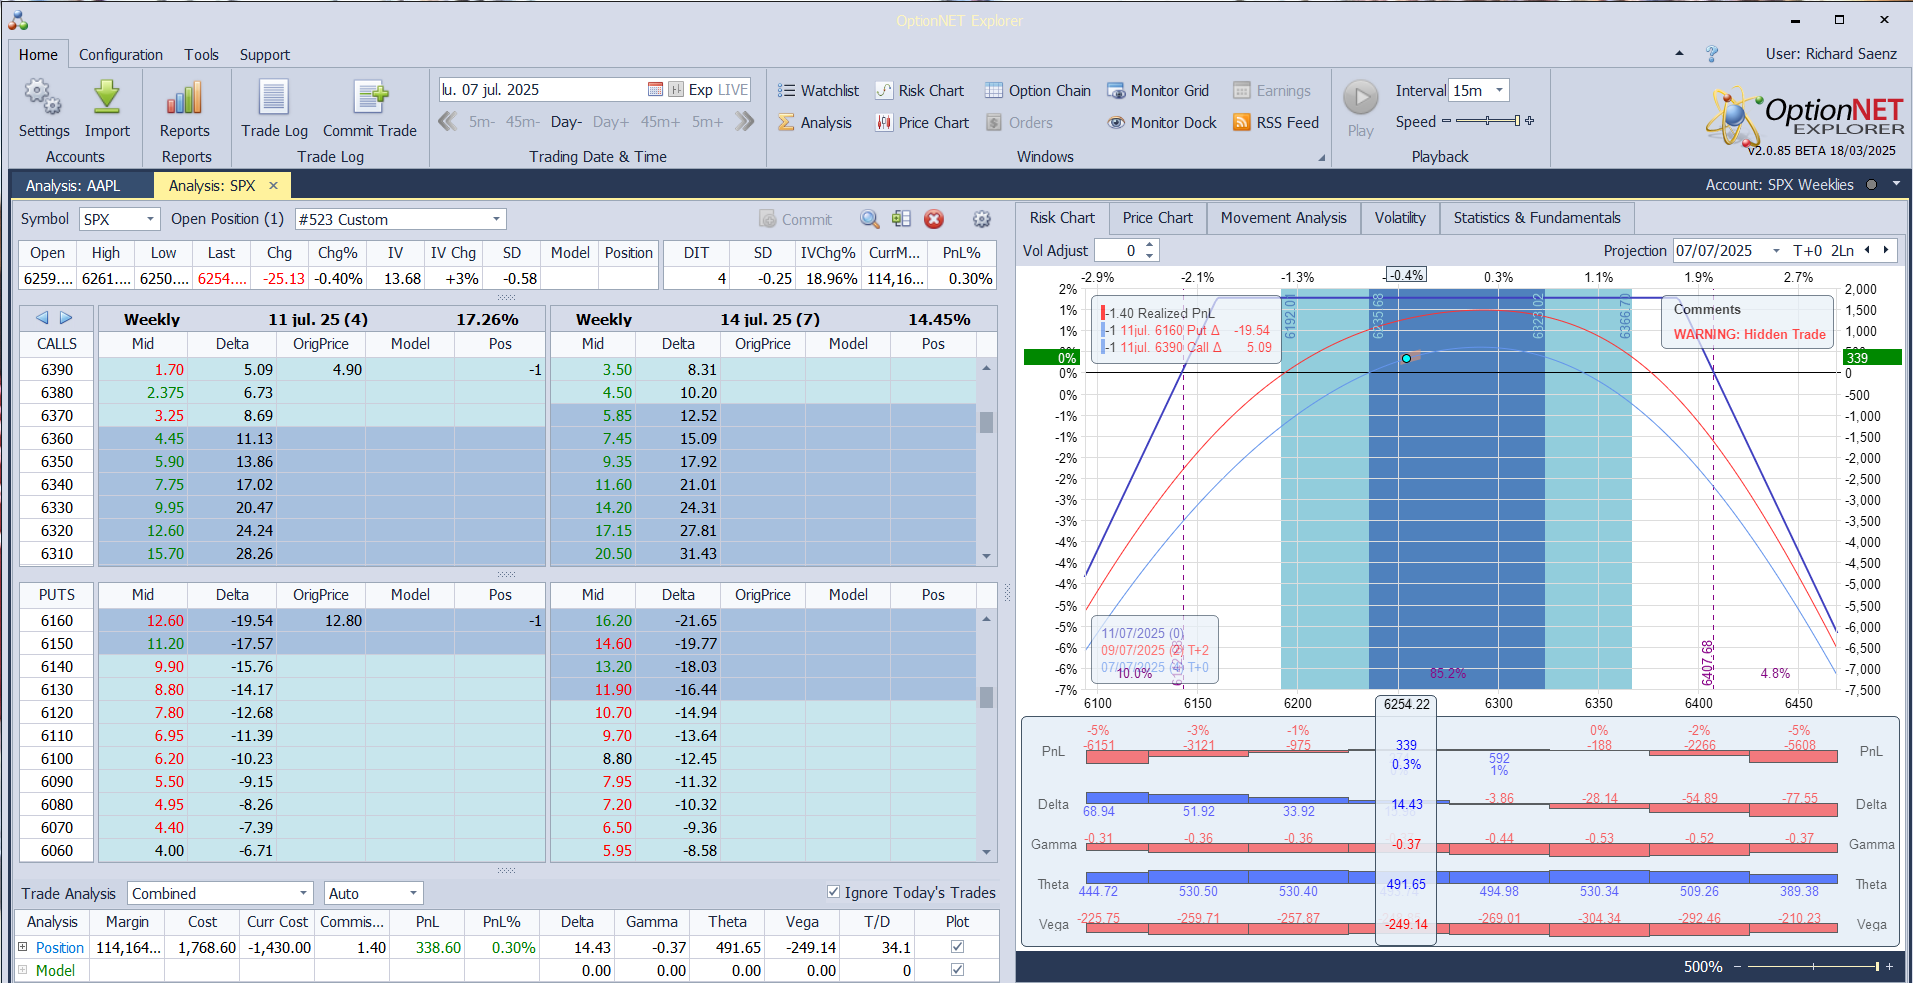Open the Volatility chart tab
The height and width of the screenshot is (983, 1913).
pos(1400,218)
